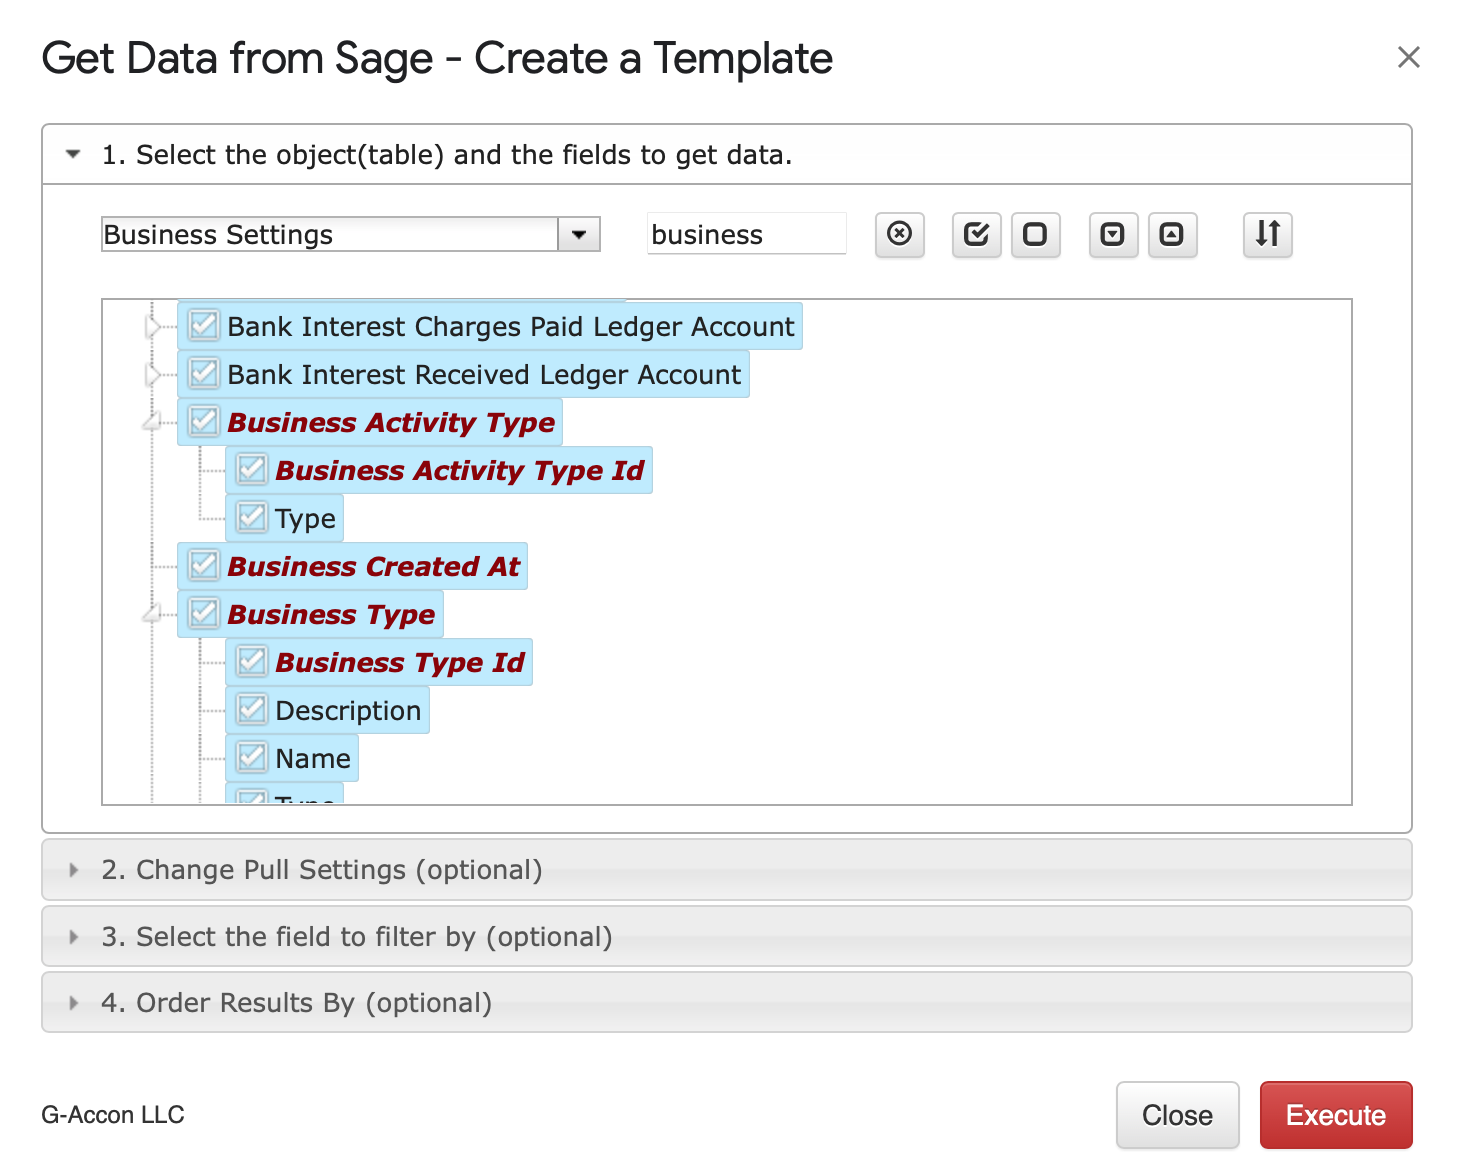
Task: Expand Bank Interest Received Ledger Account node
Action: (x=152, y=375)
